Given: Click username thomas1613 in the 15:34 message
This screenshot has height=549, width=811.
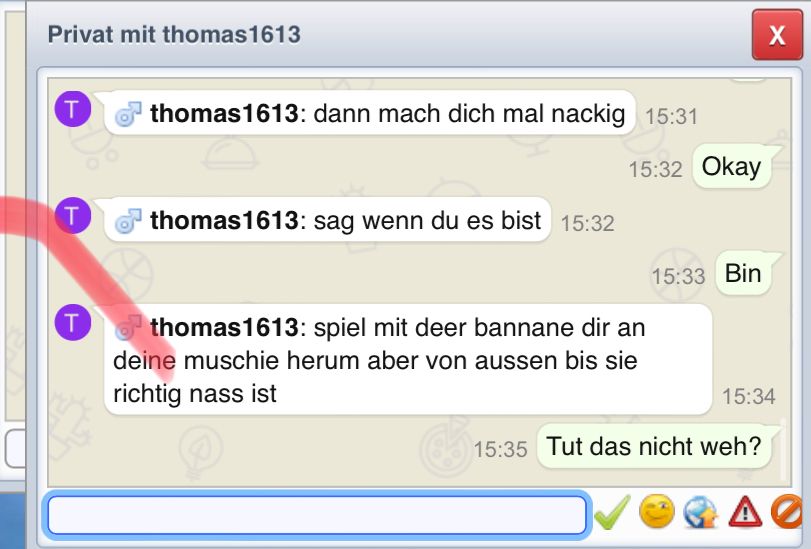Looking at the screenshot, I should click(x=224, y=328).
